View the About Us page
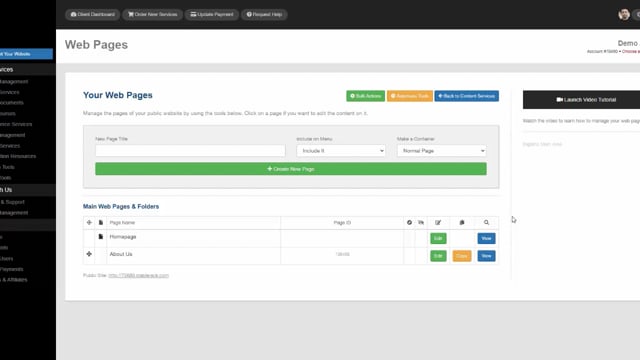The width and height of the screenshot is (640, 360). 486,256
